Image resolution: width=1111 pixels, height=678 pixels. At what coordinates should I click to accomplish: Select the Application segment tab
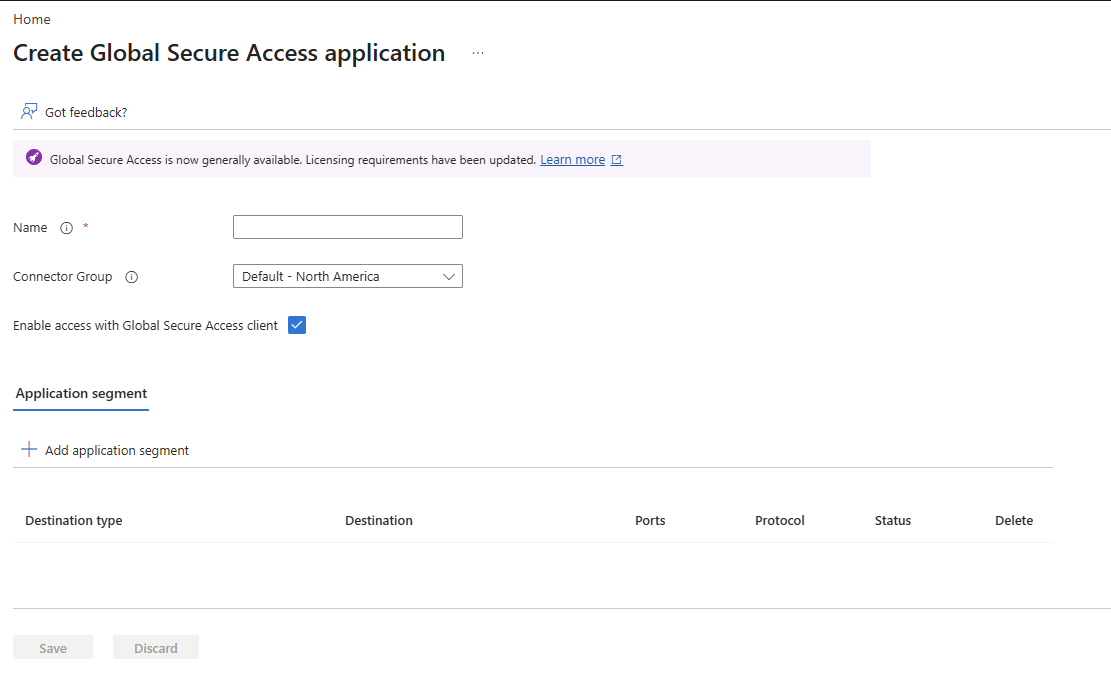coord(81,393)
